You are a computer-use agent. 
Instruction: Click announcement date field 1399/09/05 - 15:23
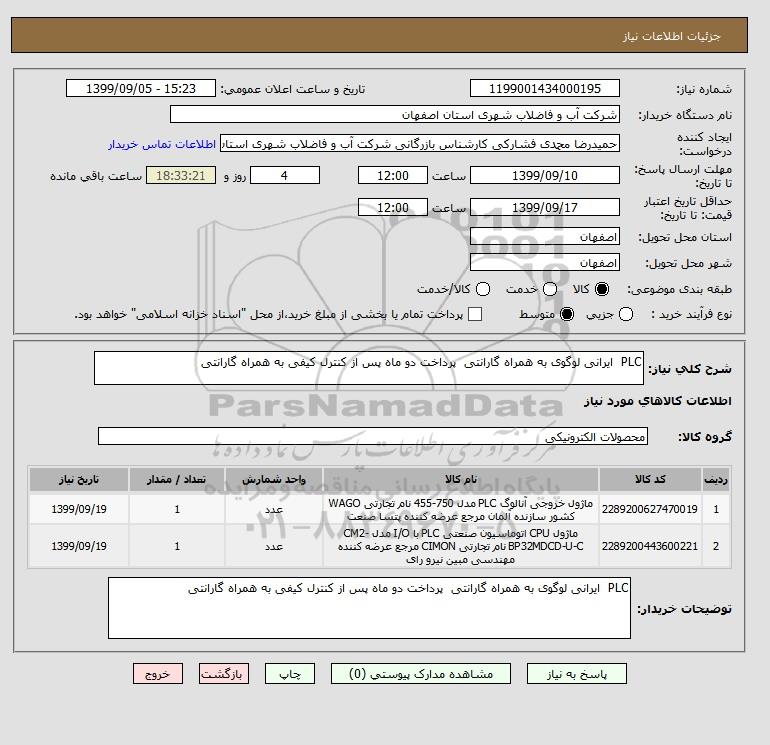coord(141,88)
